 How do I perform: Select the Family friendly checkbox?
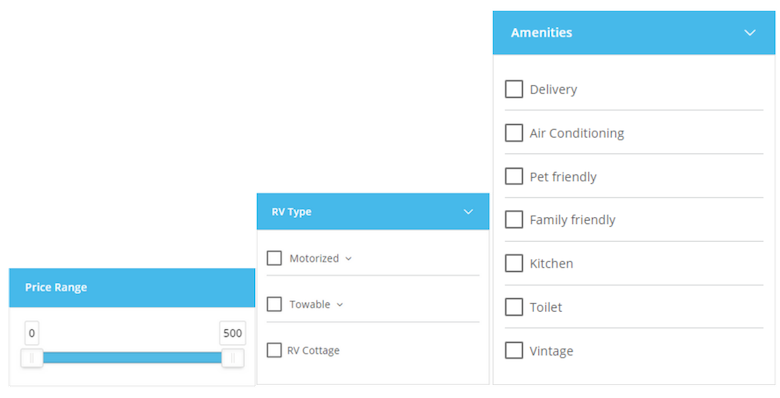[514, 219]
